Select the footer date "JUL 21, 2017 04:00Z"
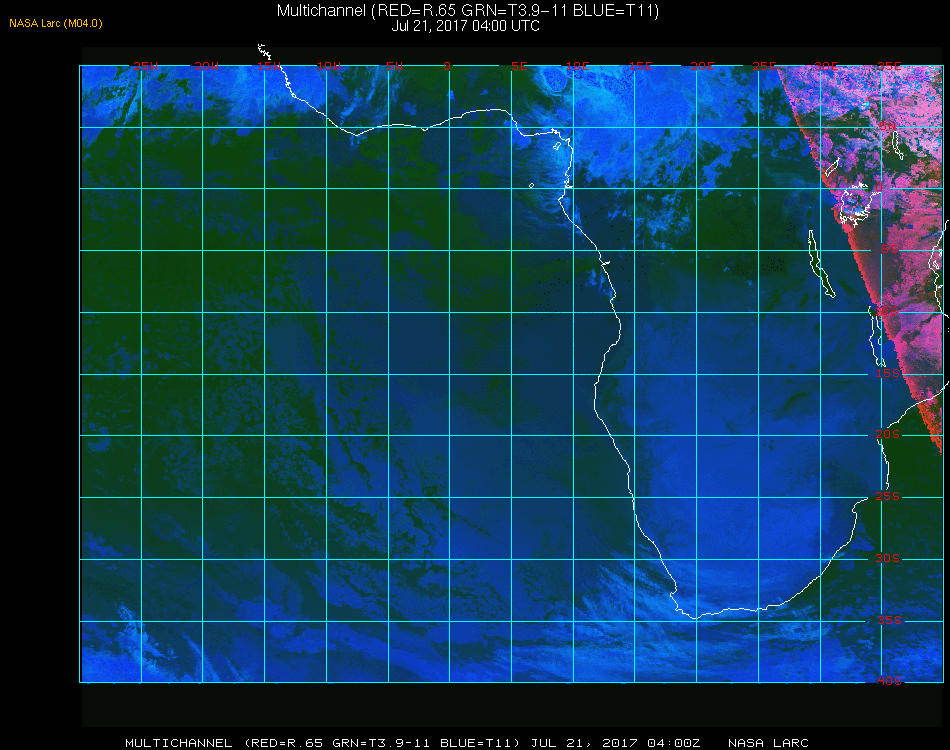Viewport: 950px width, 750px height. point(616,743)
